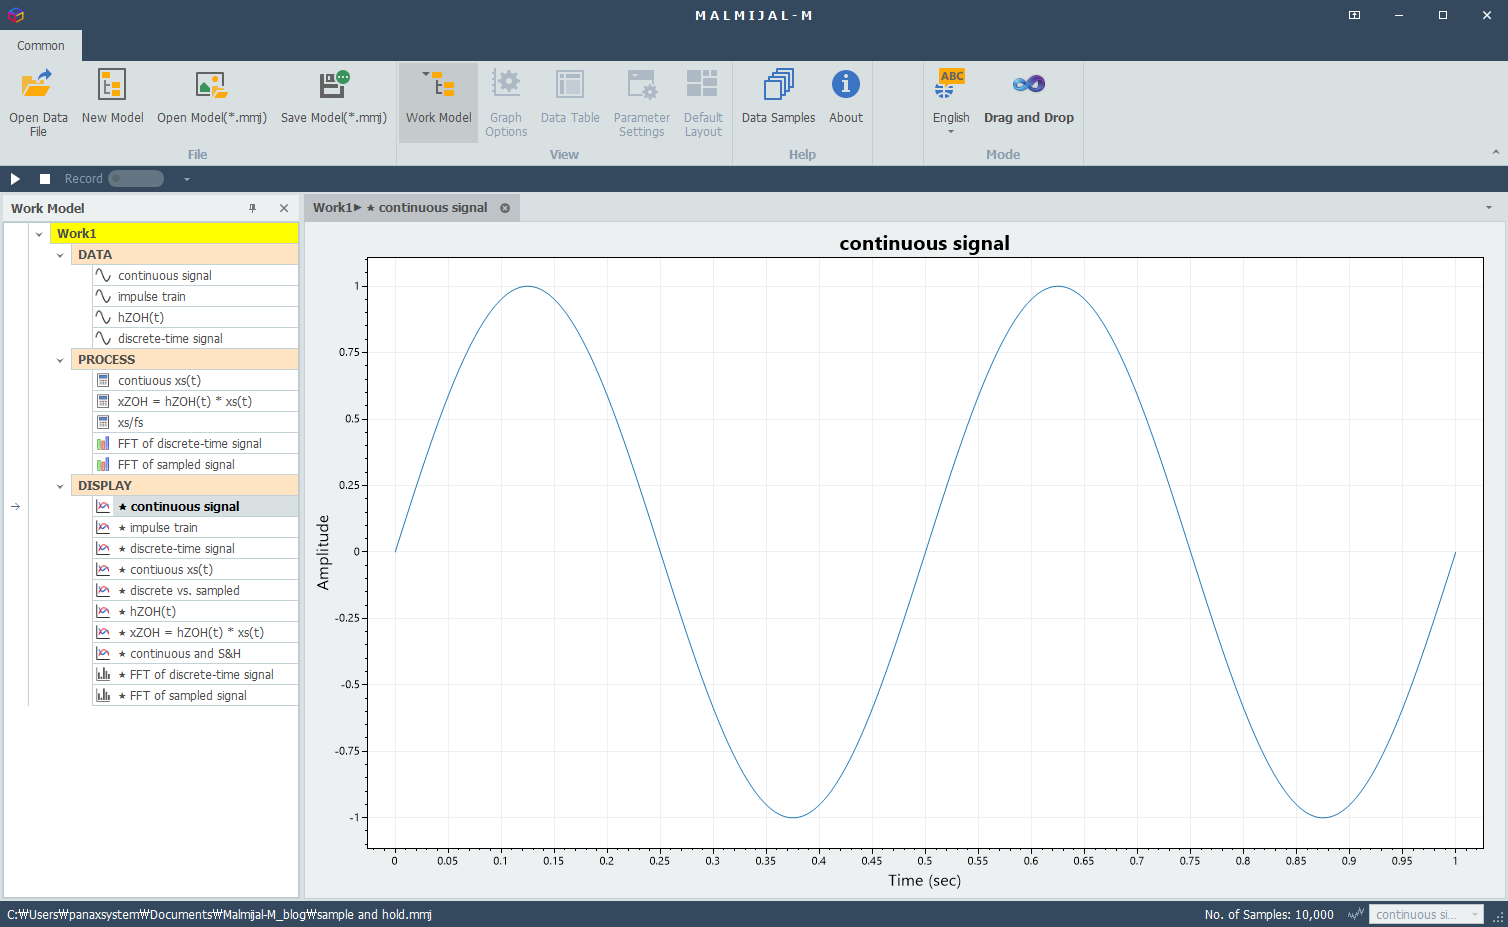
Task: Select FFT of discrete-time signal process
Action: click(x=195, y=444)
